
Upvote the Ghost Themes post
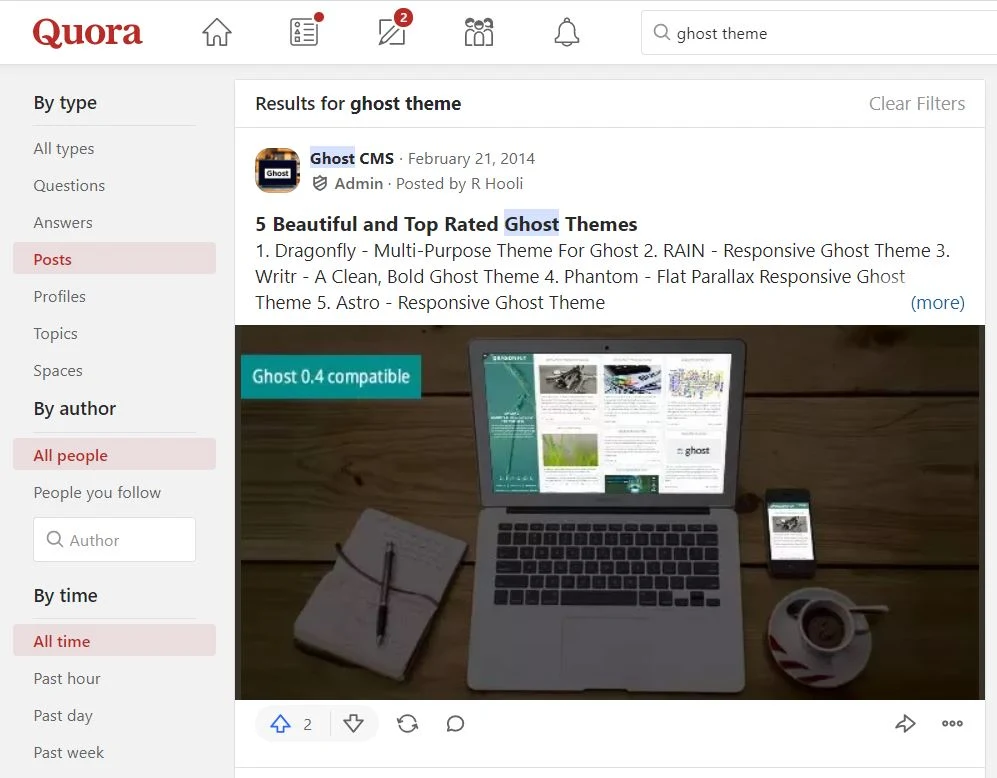point(280,723)
